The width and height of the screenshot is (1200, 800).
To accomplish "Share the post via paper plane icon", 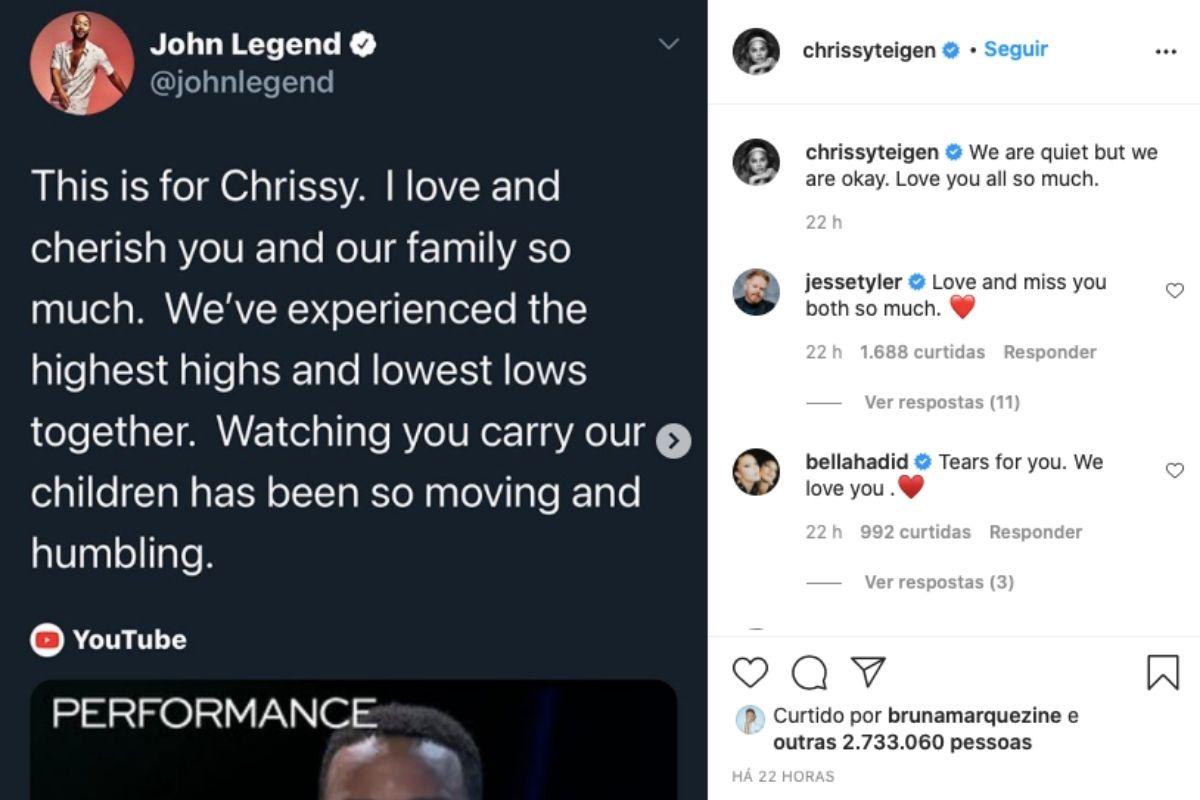I will [x=867, y=671].
